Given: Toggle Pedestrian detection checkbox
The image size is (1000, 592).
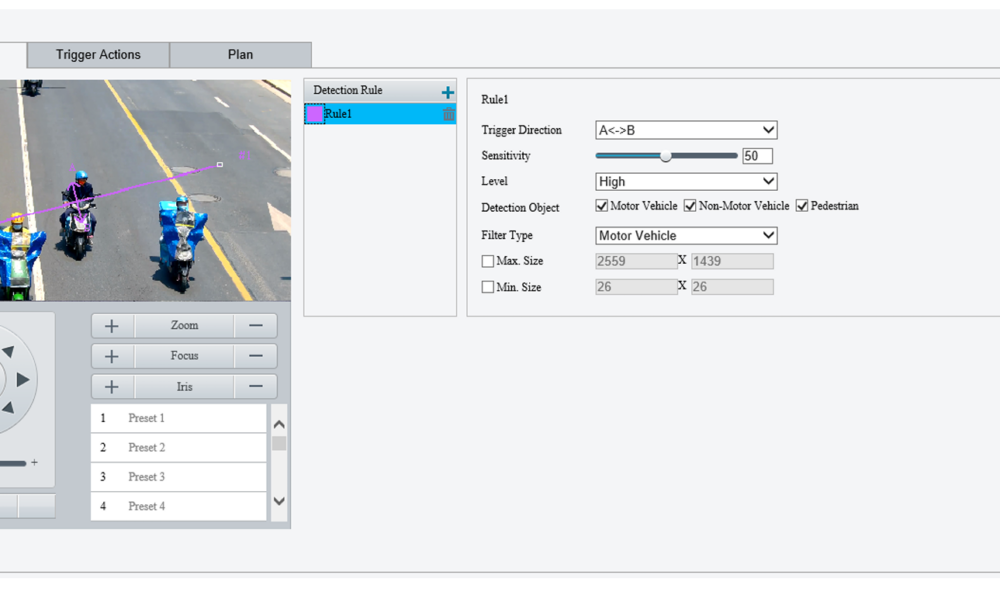Looking at the screenshot, I should click(x=802, y=205).
